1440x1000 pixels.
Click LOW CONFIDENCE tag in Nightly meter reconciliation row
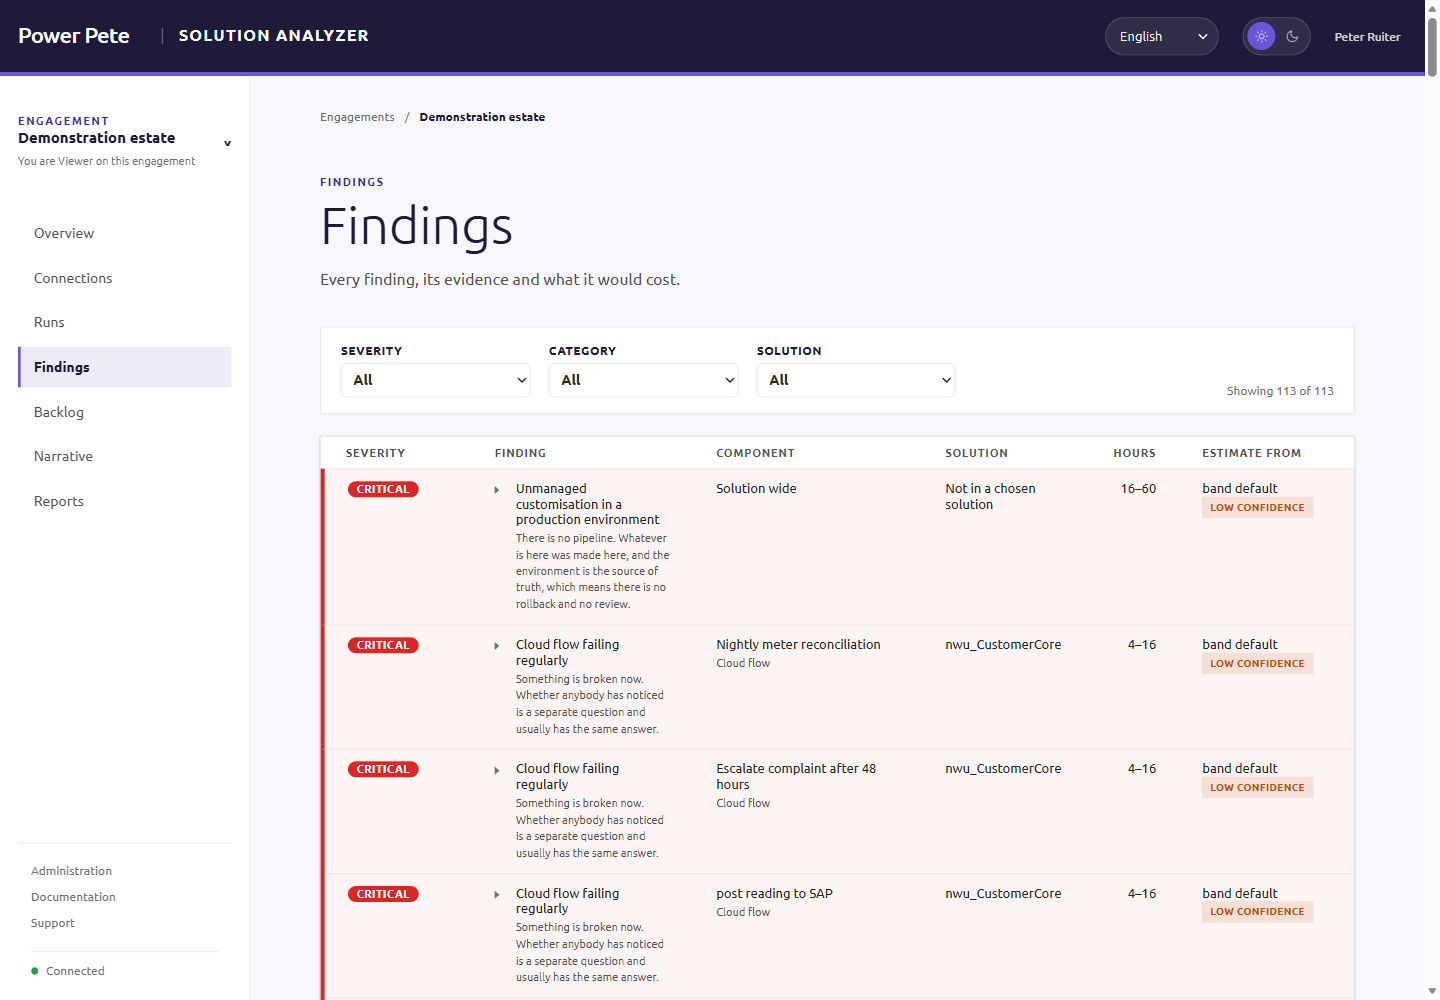[x=1257, y=663]
